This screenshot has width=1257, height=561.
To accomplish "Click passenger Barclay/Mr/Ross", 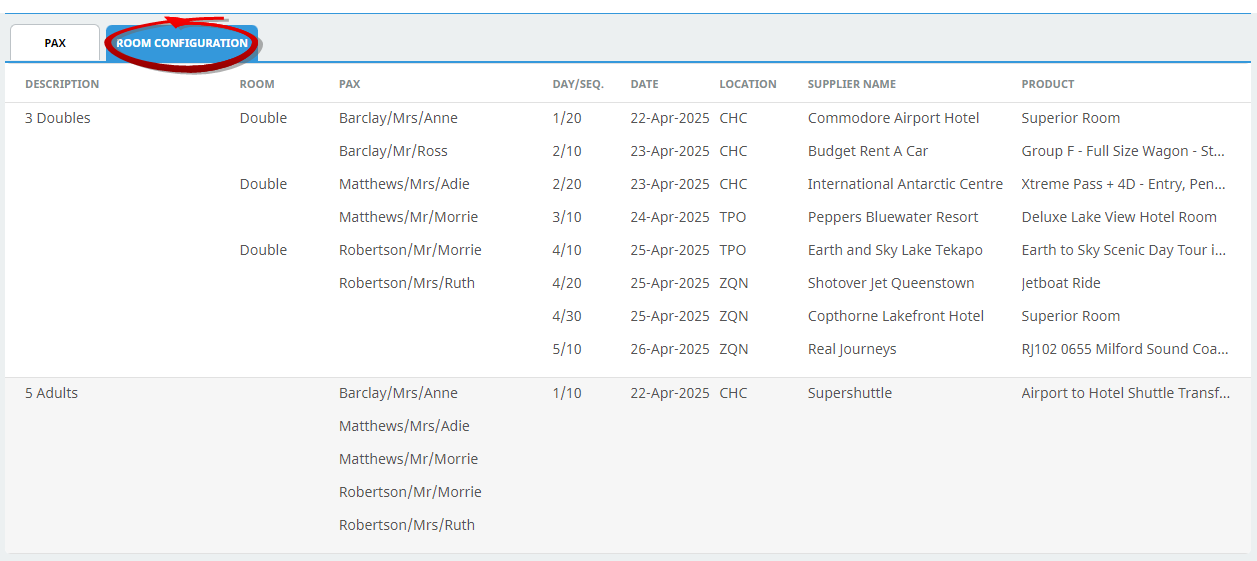I will pos(393,151).
